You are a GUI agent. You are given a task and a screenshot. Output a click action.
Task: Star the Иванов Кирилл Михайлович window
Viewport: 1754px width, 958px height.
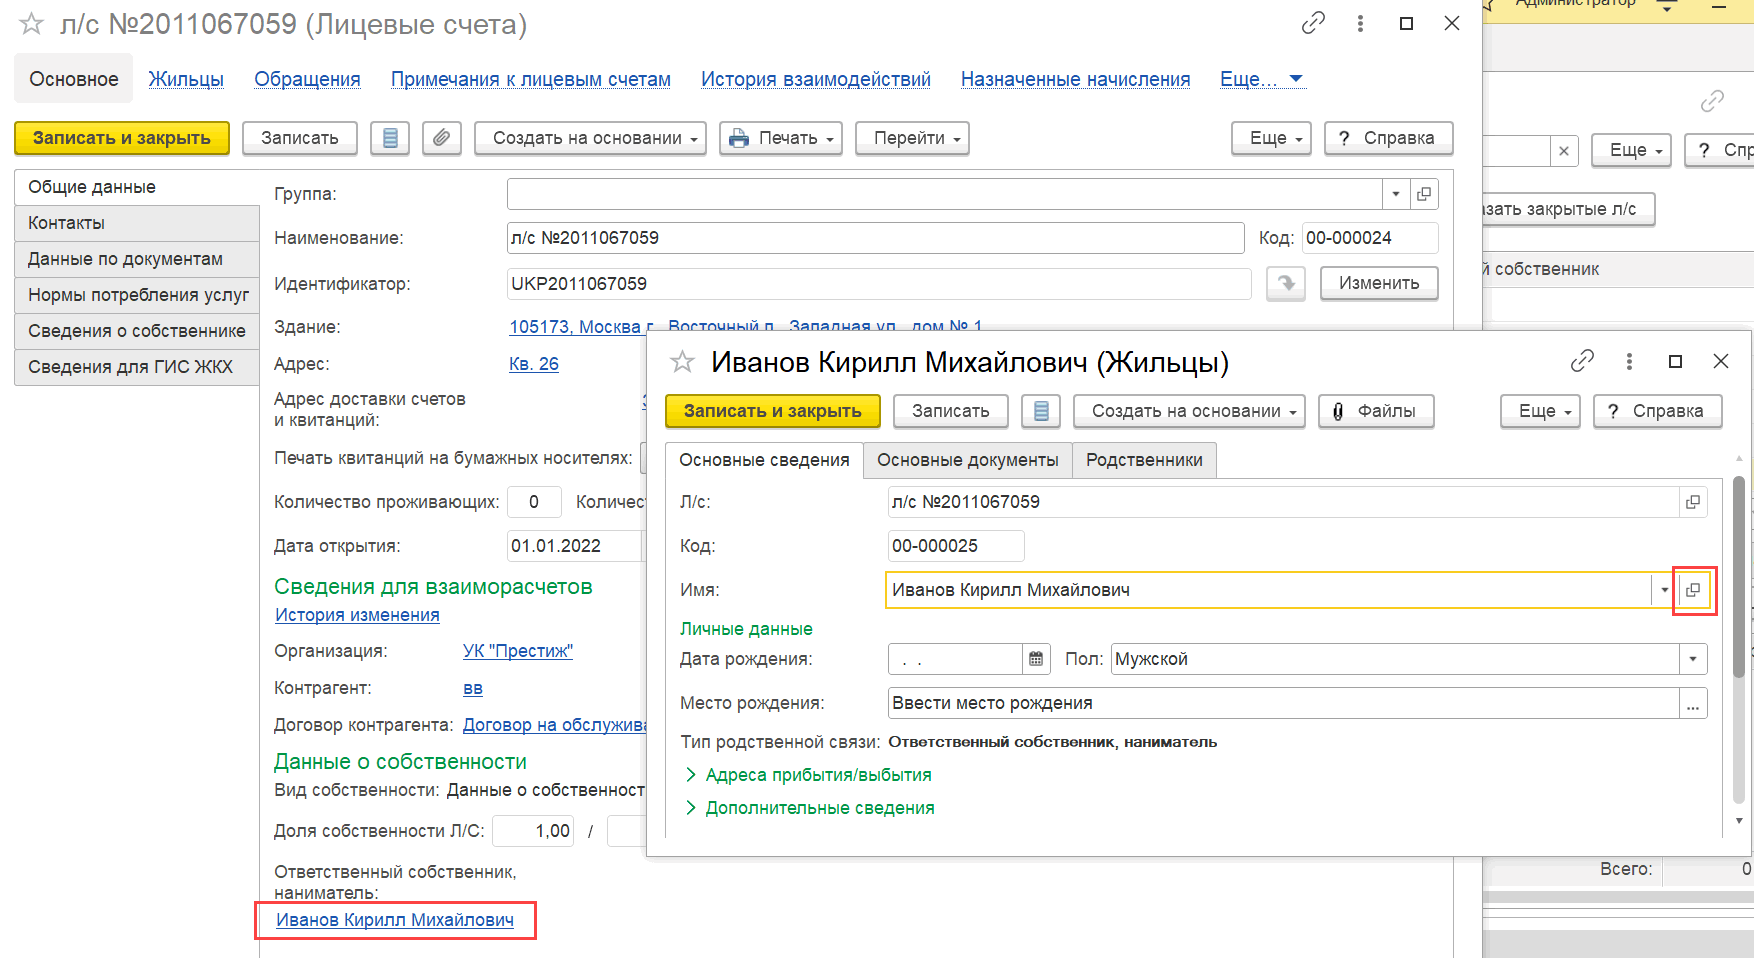click(682, 362)
